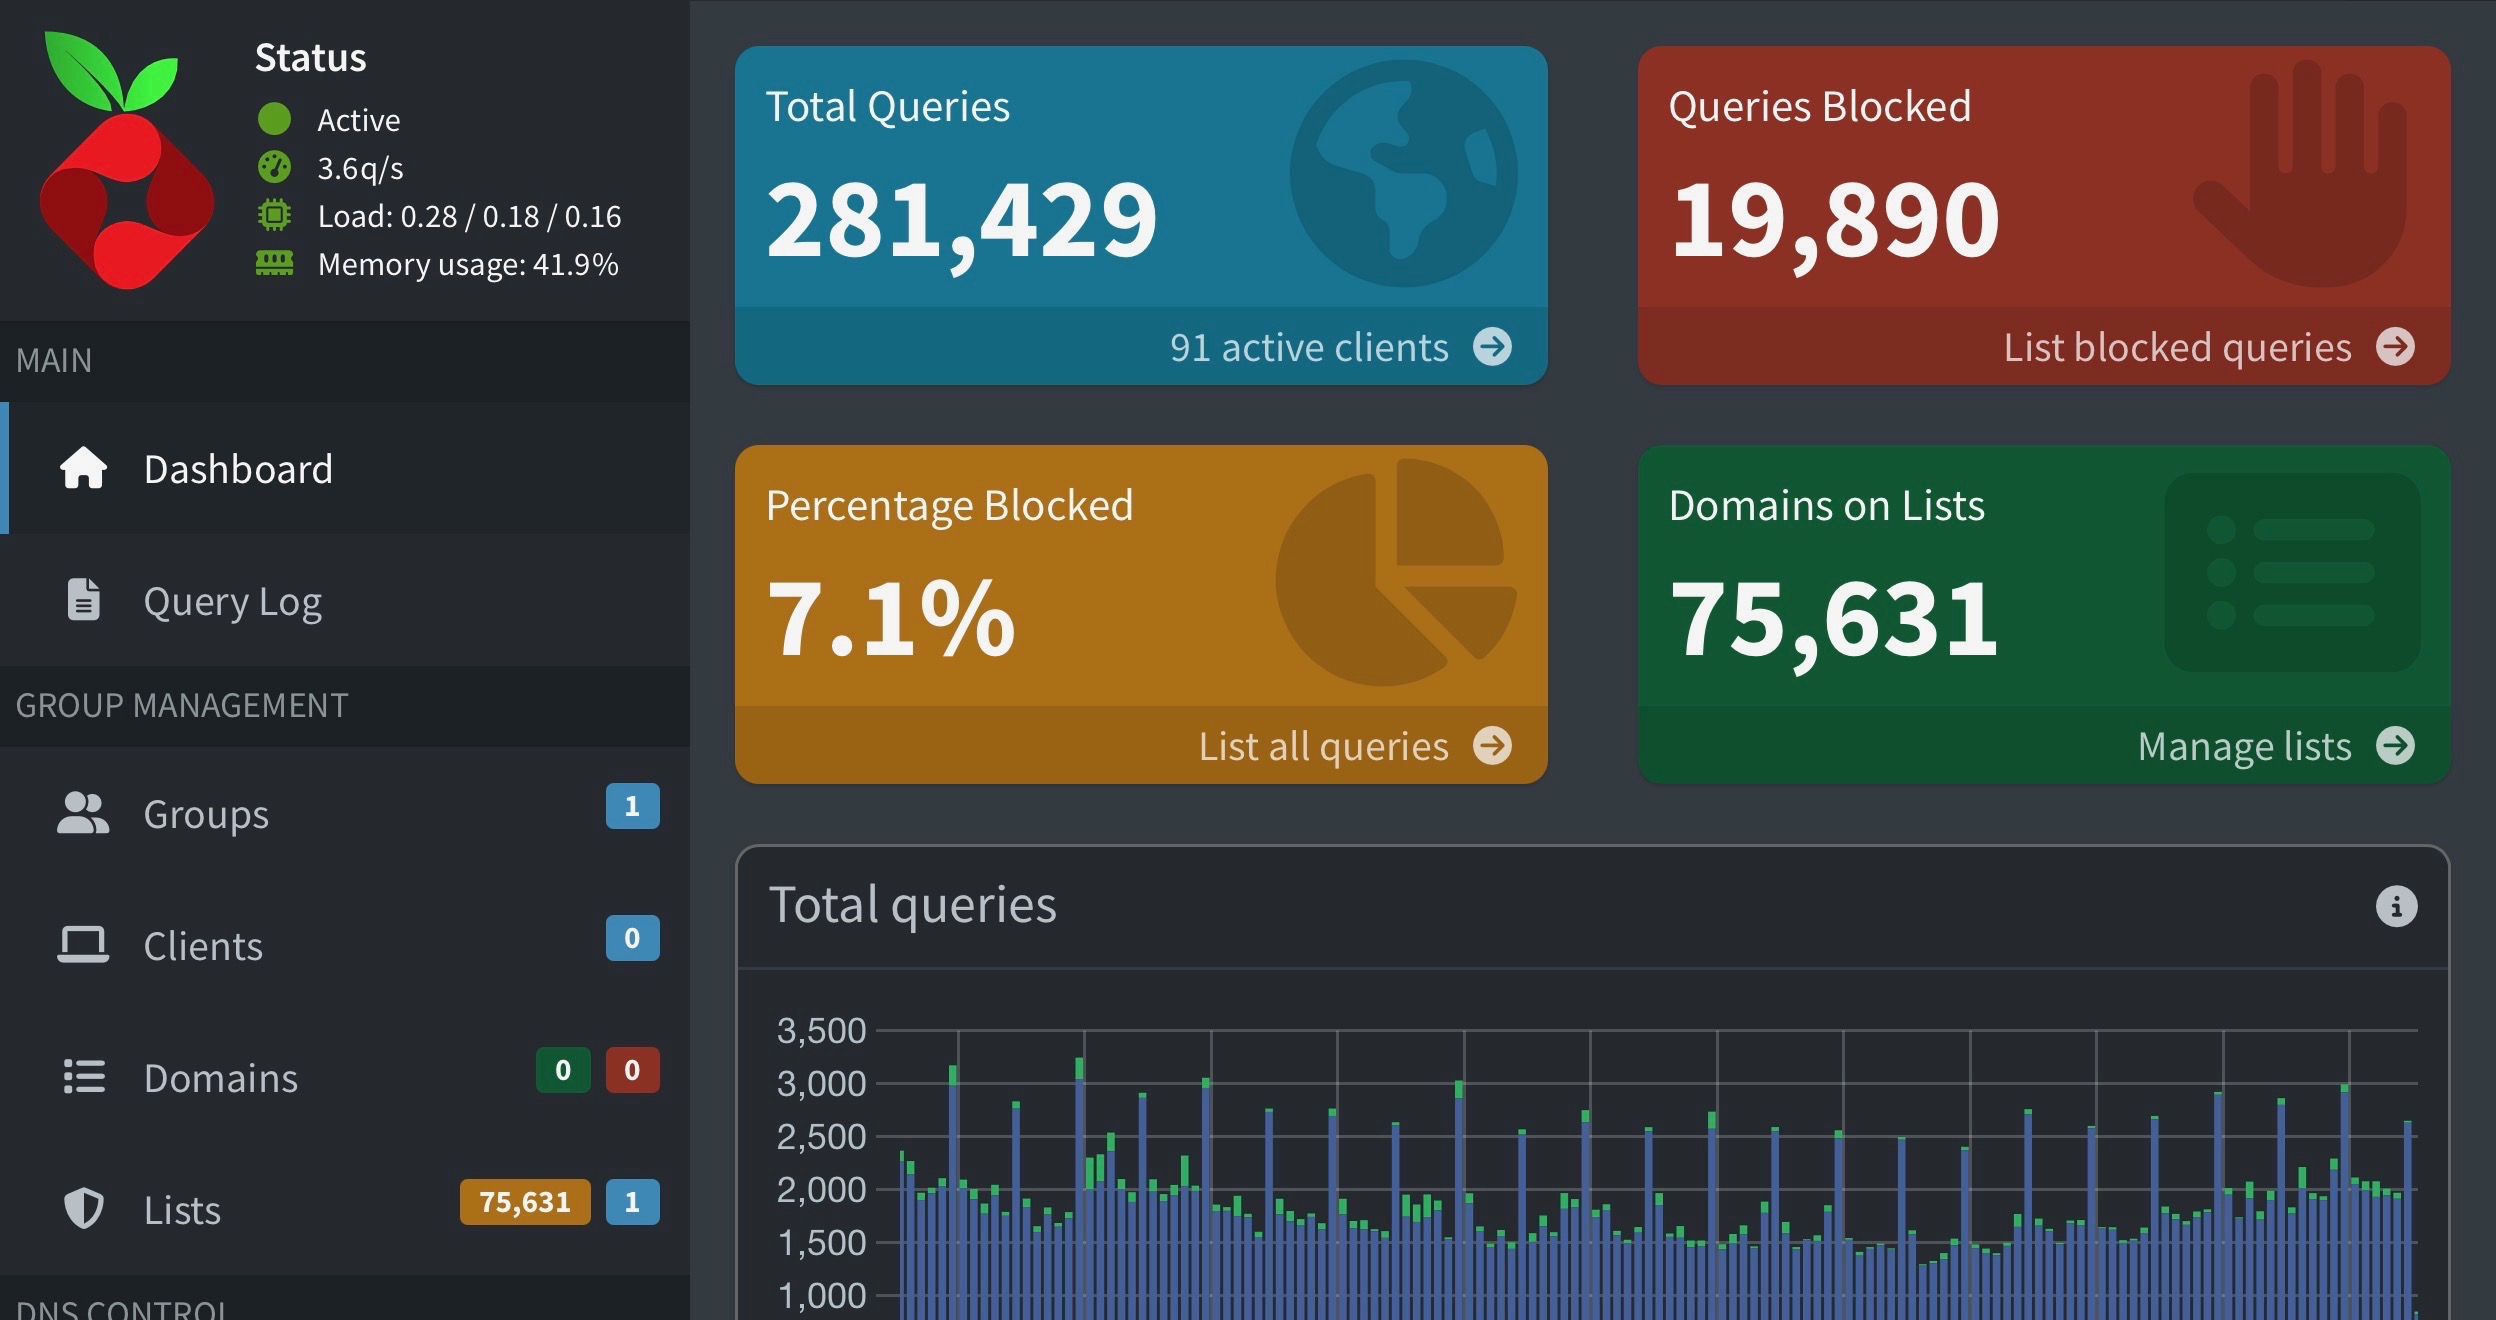
Task: Click the Lists shield icon
Action: coord(84,1208)
